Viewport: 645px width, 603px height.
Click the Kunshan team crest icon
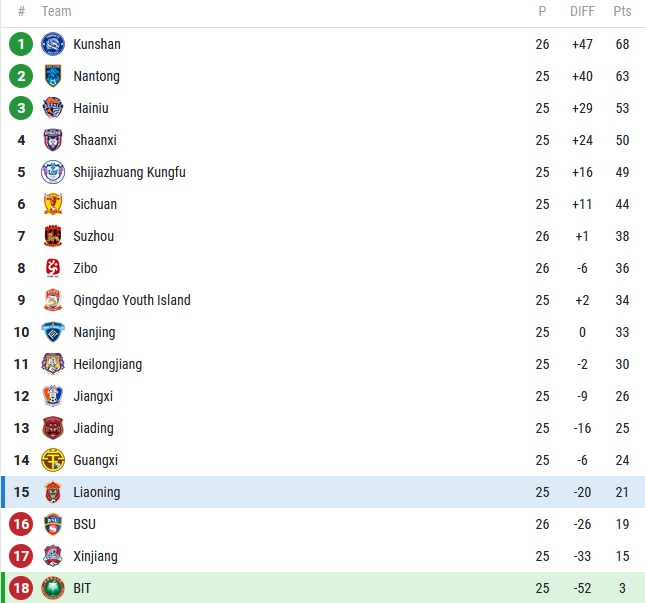pos(53,44)
